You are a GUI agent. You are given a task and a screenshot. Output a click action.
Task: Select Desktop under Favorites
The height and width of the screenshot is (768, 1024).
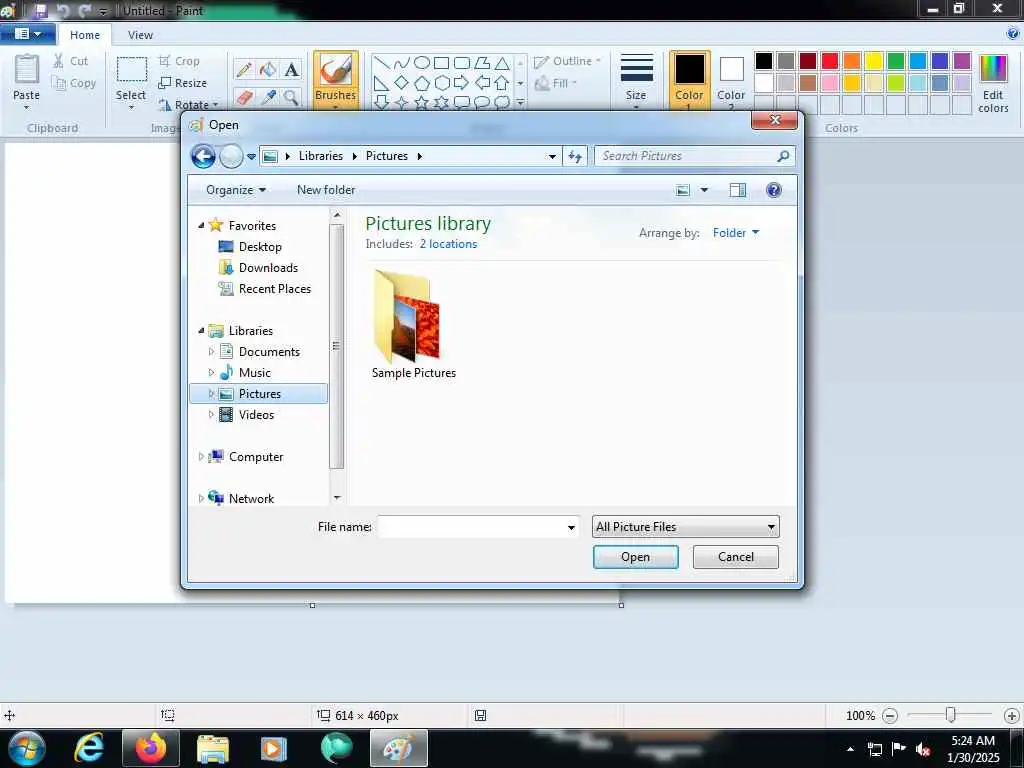tap(260, 247)
